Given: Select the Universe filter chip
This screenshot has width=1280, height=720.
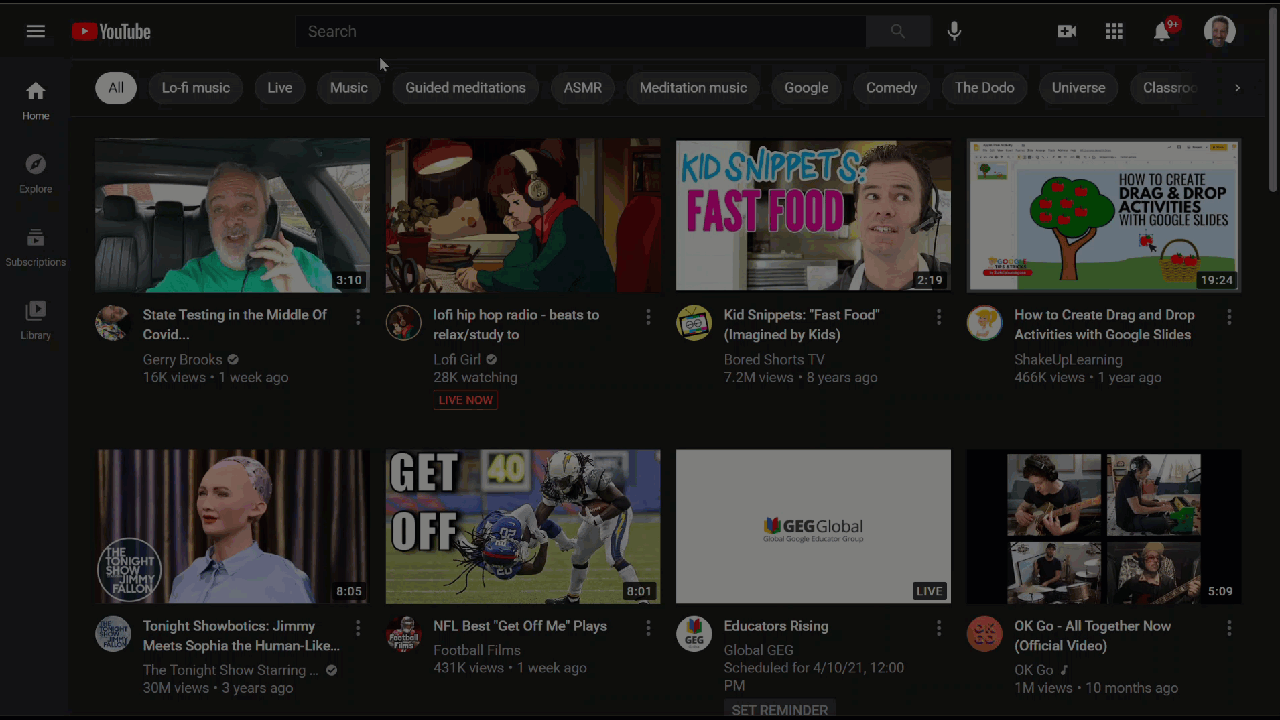Looking at the screenshot, I should tap(1078, 88).
